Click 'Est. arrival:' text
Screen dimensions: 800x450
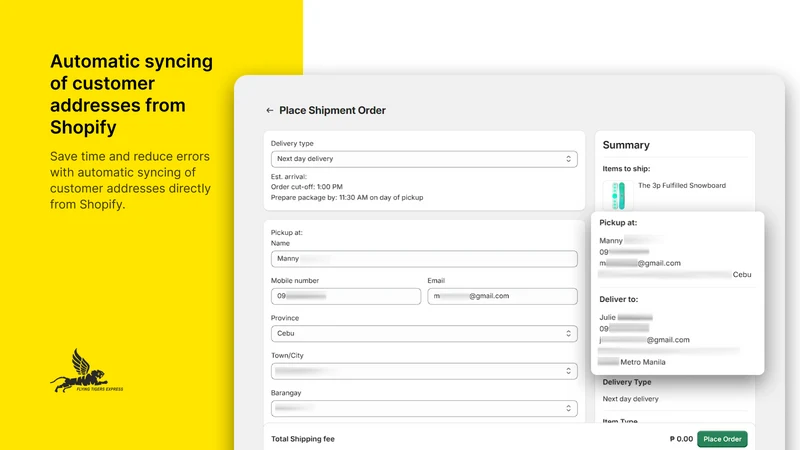[x=289, y=177]
